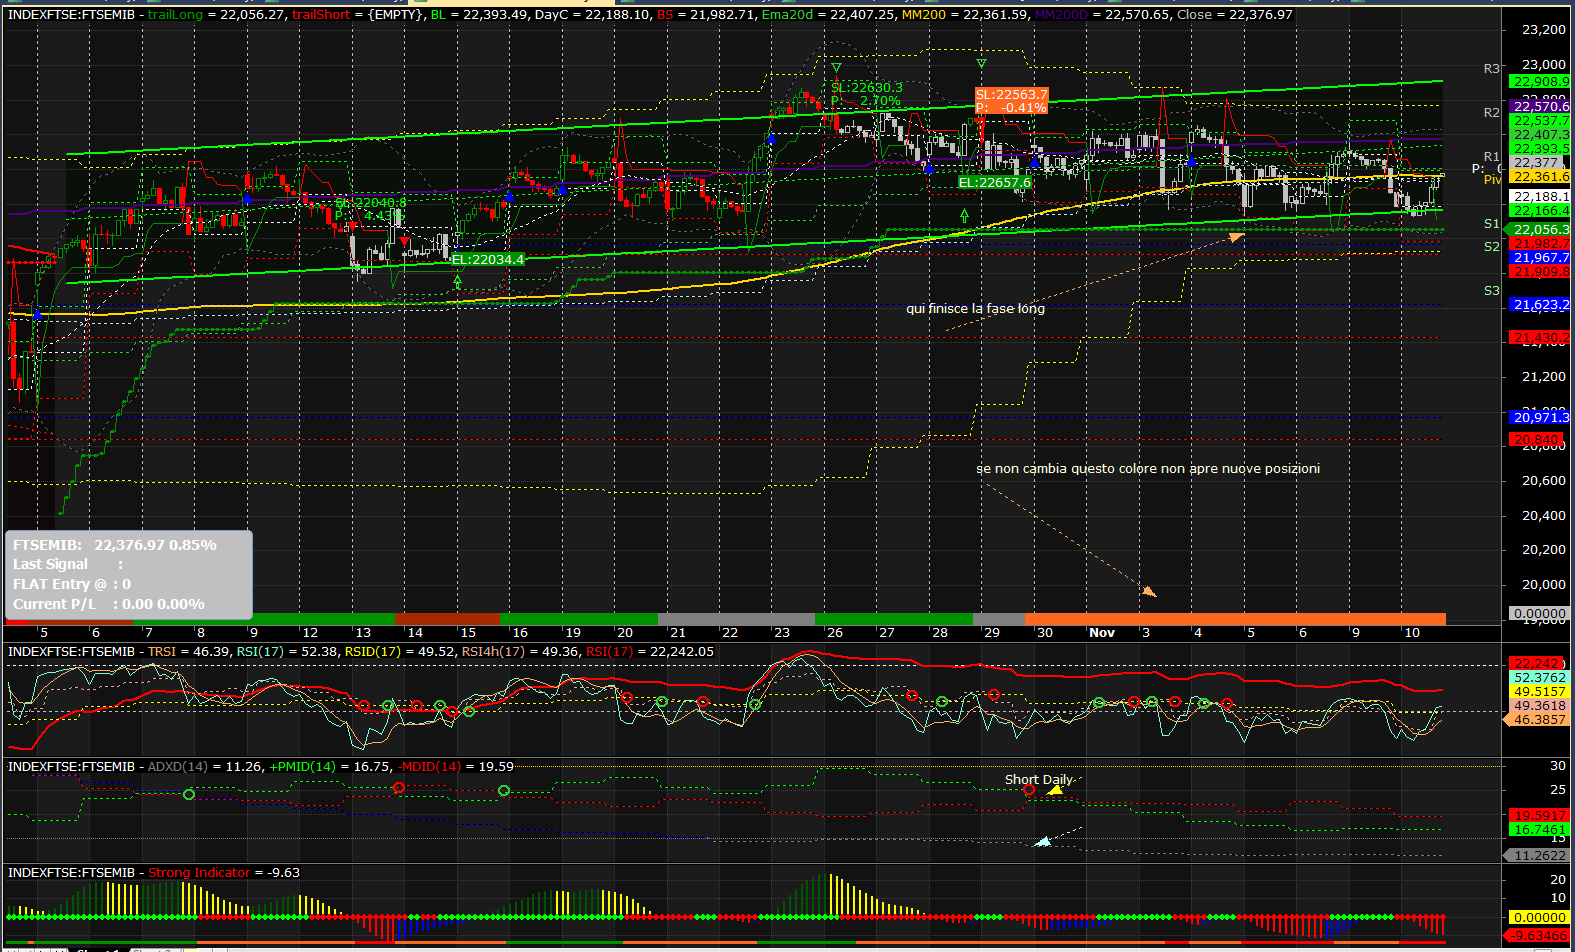
Task: Select the EL:22034.4 entry level annotation
Action: pyautogui.click(x=487, y=259)
